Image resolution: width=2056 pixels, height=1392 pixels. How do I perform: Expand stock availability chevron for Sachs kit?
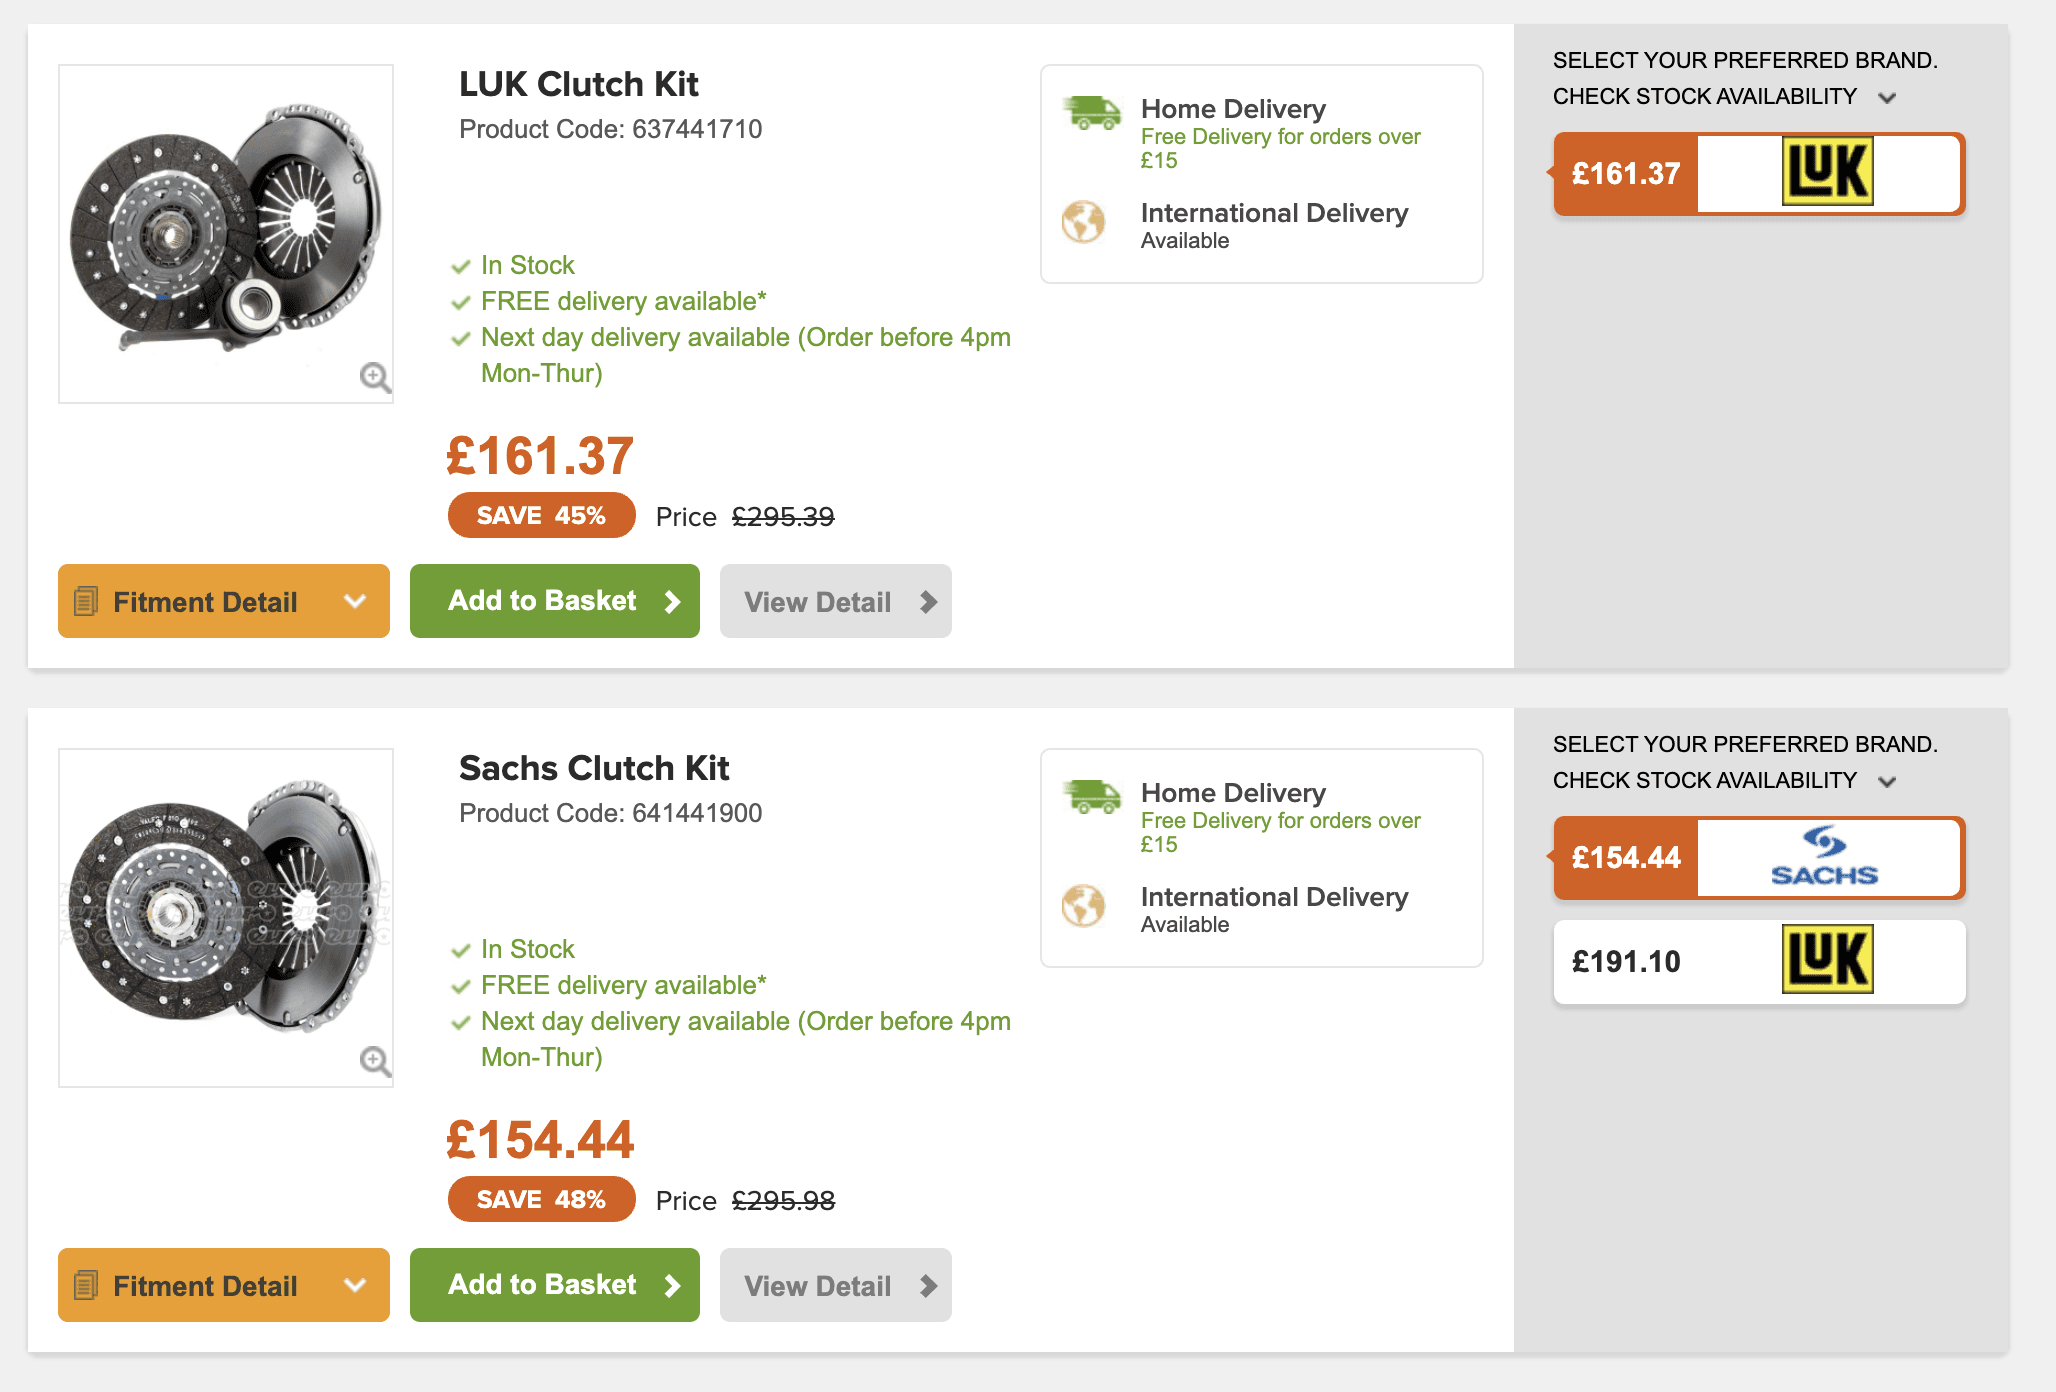pyautogui.click(x=1887, y=782)
